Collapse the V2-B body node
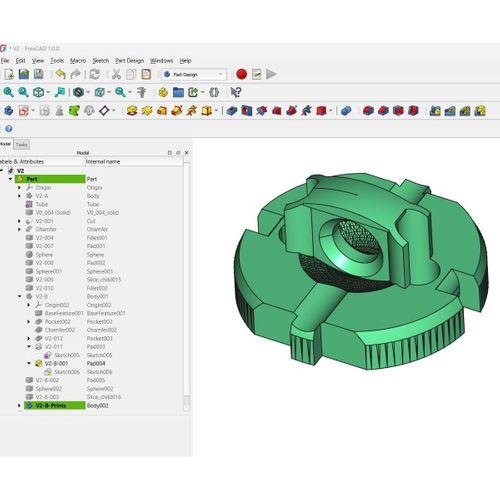Image resolution: width=500 pixels, height=500 pixels. [x=20, y=296]
